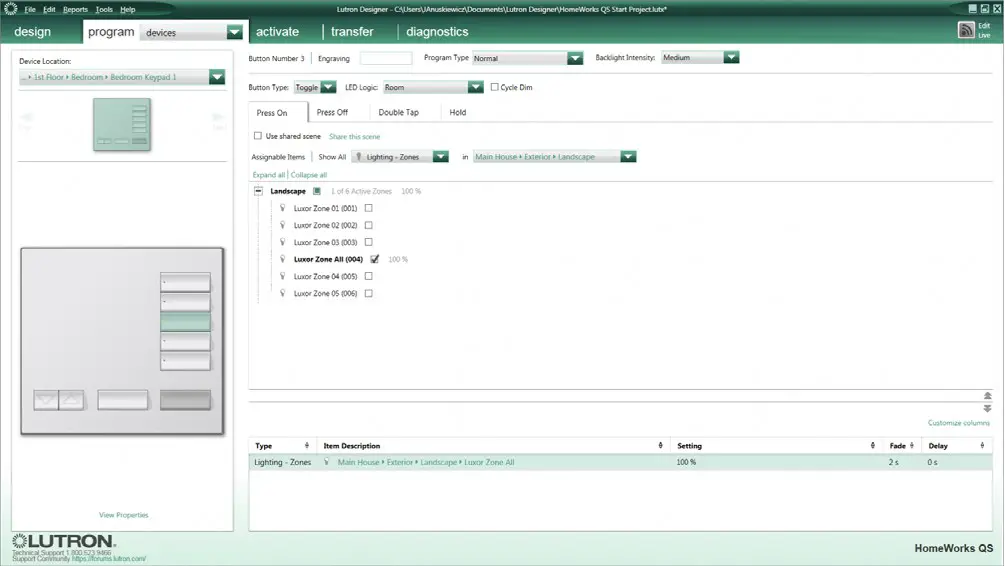Open LED Logic Room dropdown
The width and height of the screenshot is (1005, 566).
(475, 87)
